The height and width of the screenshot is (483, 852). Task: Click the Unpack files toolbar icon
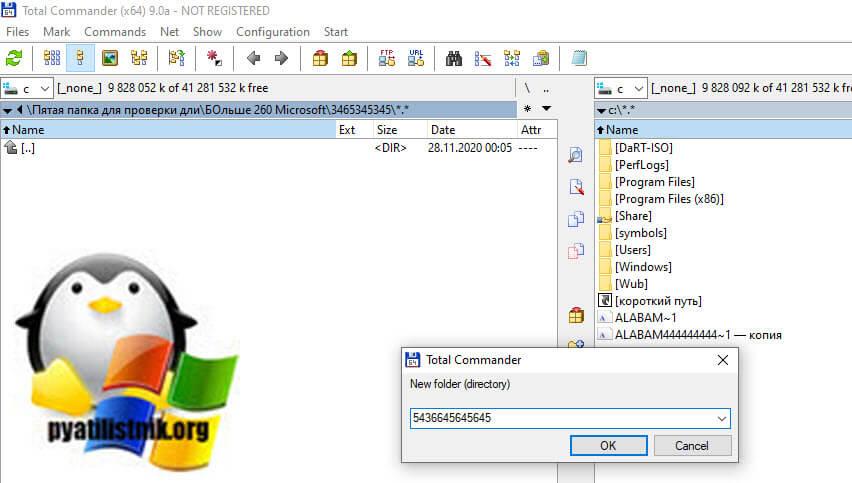coord(349,58)
